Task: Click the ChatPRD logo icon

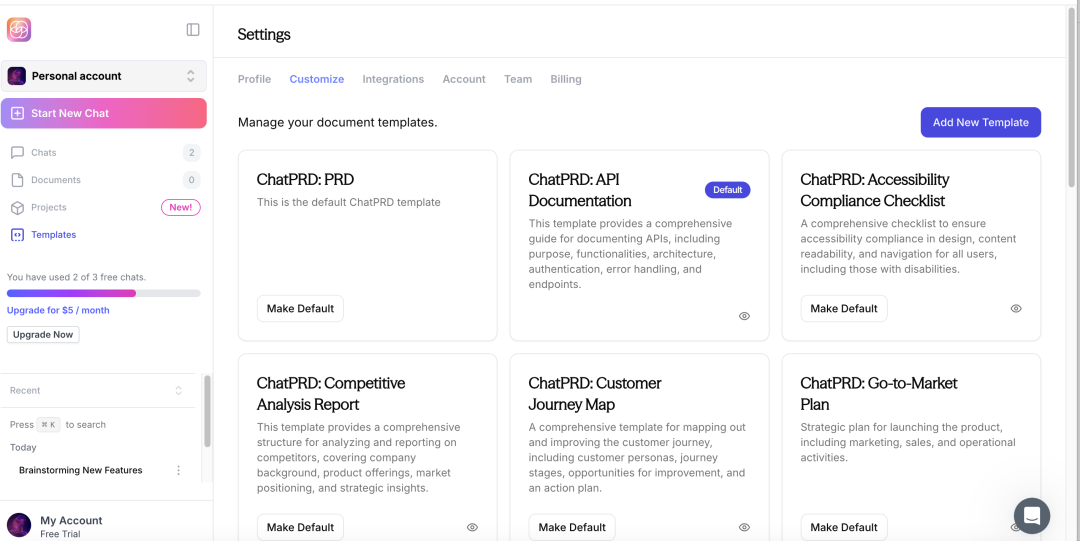Action: (19, 30)
